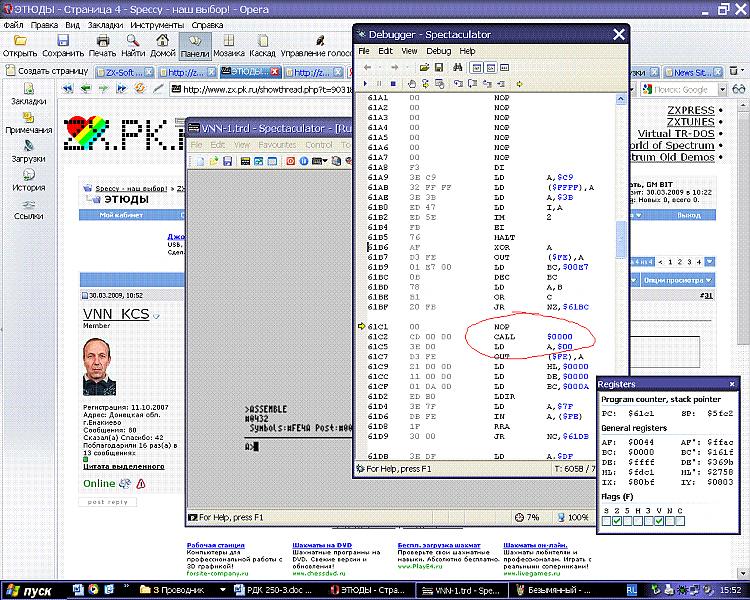Click the Run arrow icon in Debugger toolbar
This screenshot has width=750, height=600.
(x=364, y=84)
